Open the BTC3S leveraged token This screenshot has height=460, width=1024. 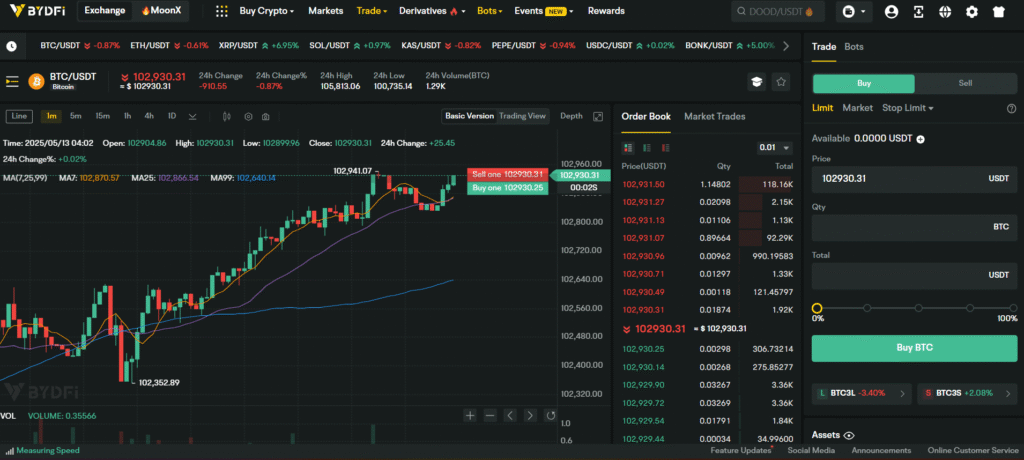click(967, 393)
